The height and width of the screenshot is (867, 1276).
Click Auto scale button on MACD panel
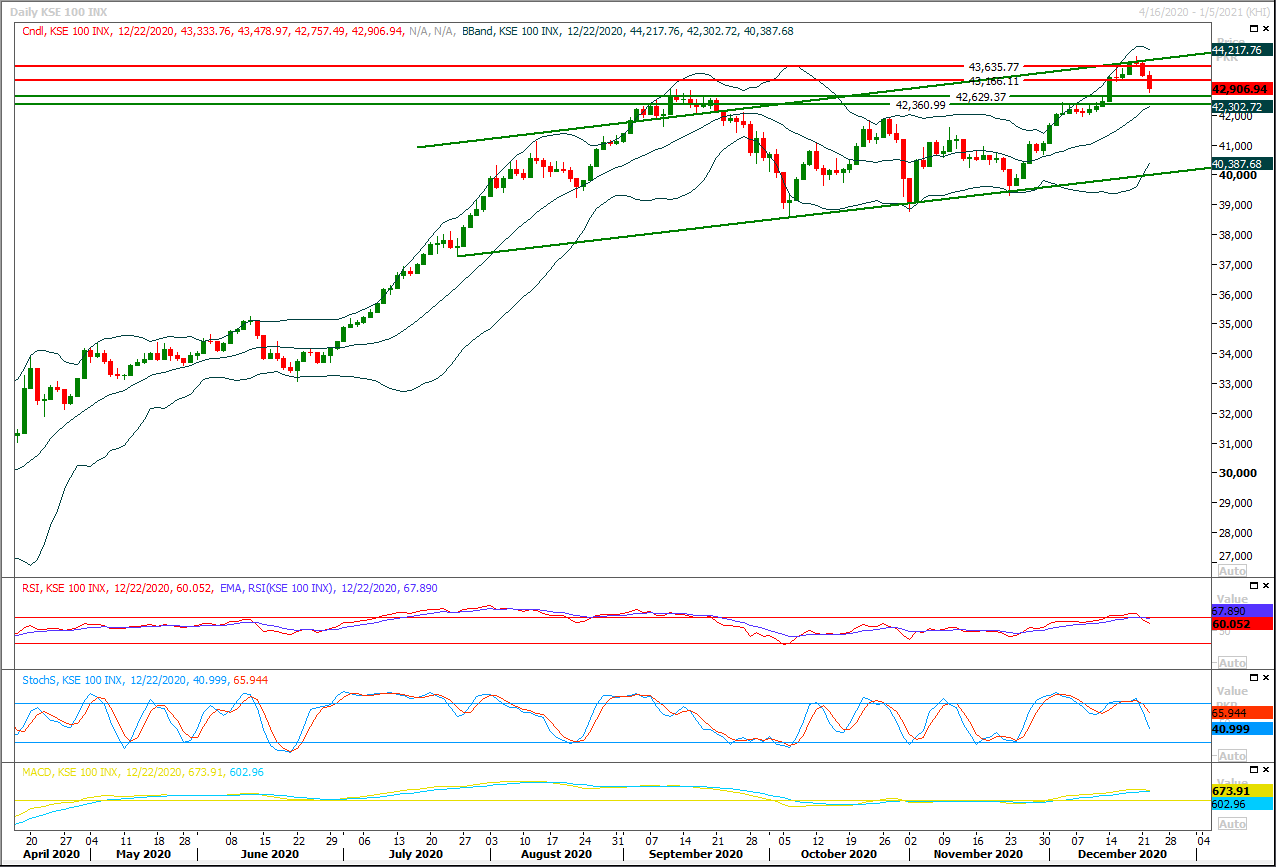[1232, 823]
